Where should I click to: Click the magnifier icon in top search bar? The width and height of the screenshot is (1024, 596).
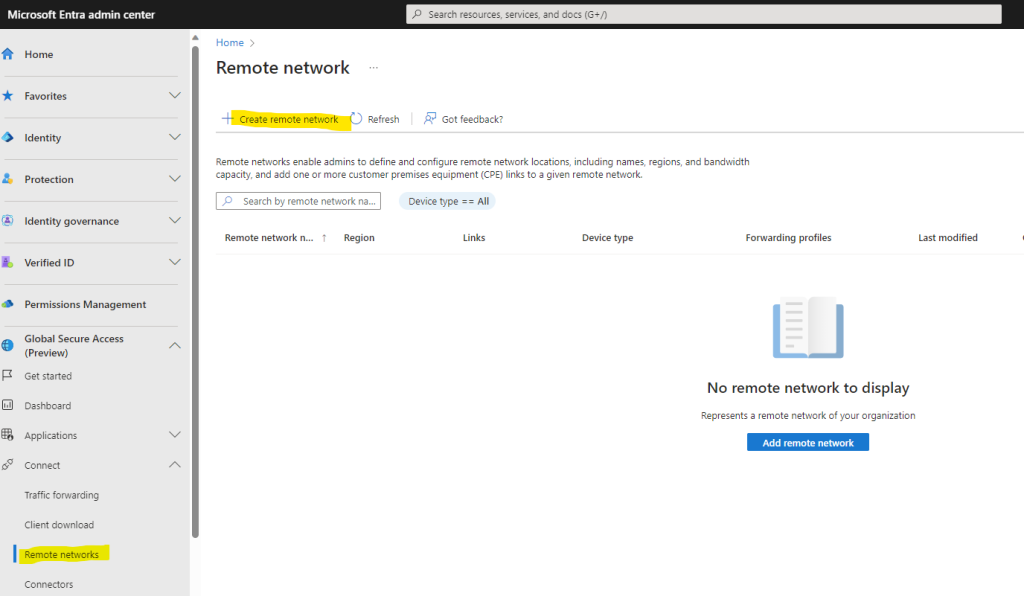pyautogui.click(x=417, y=14)
